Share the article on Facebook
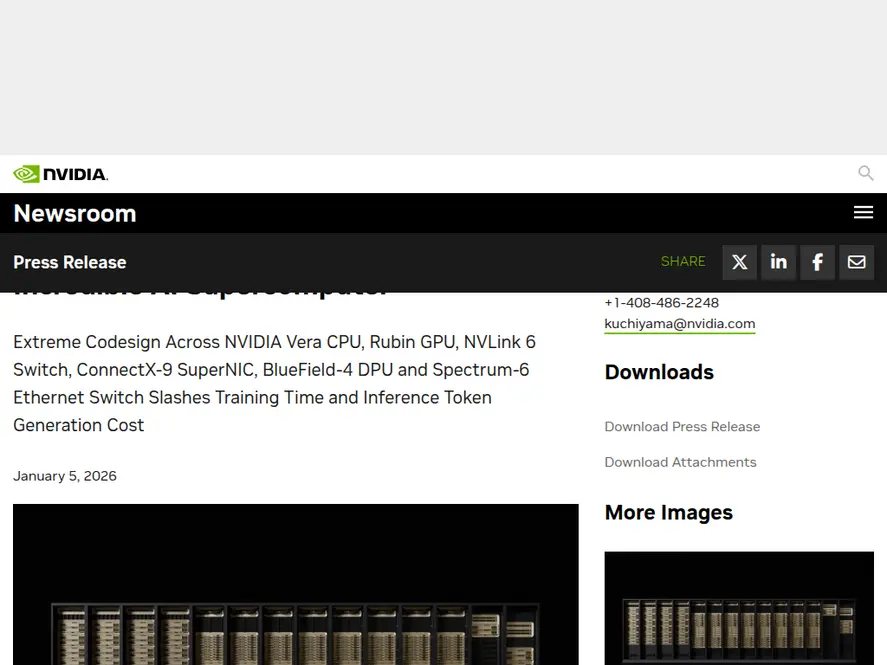This screenshot has width=887, height=665. (x=817, y=262)
